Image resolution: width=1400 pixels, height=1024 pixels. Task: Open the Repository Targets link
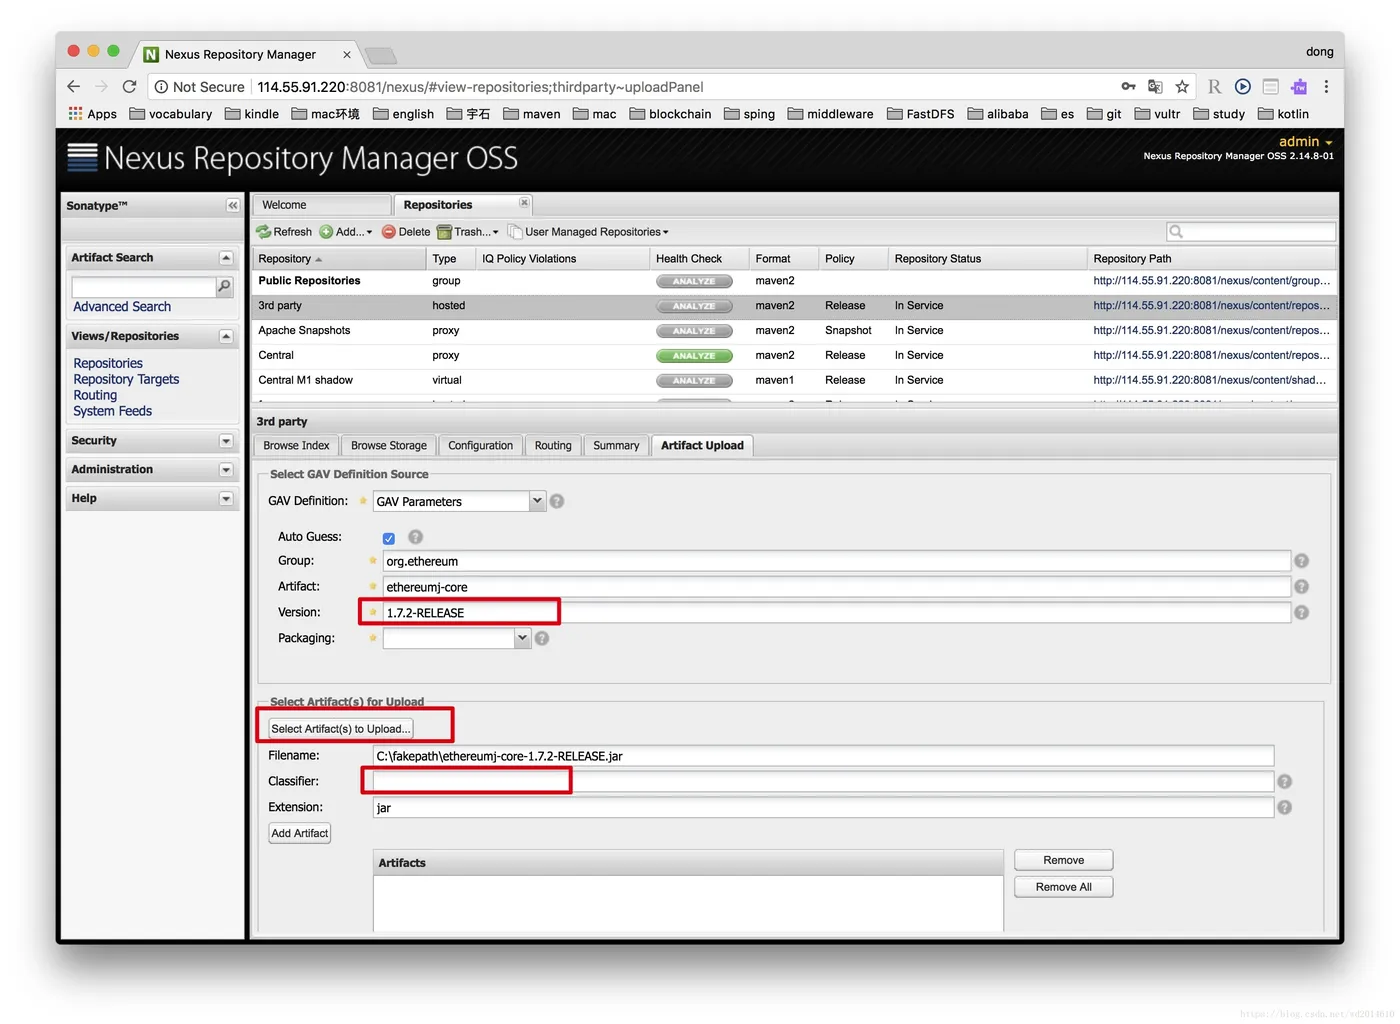(x=126, y=379)
